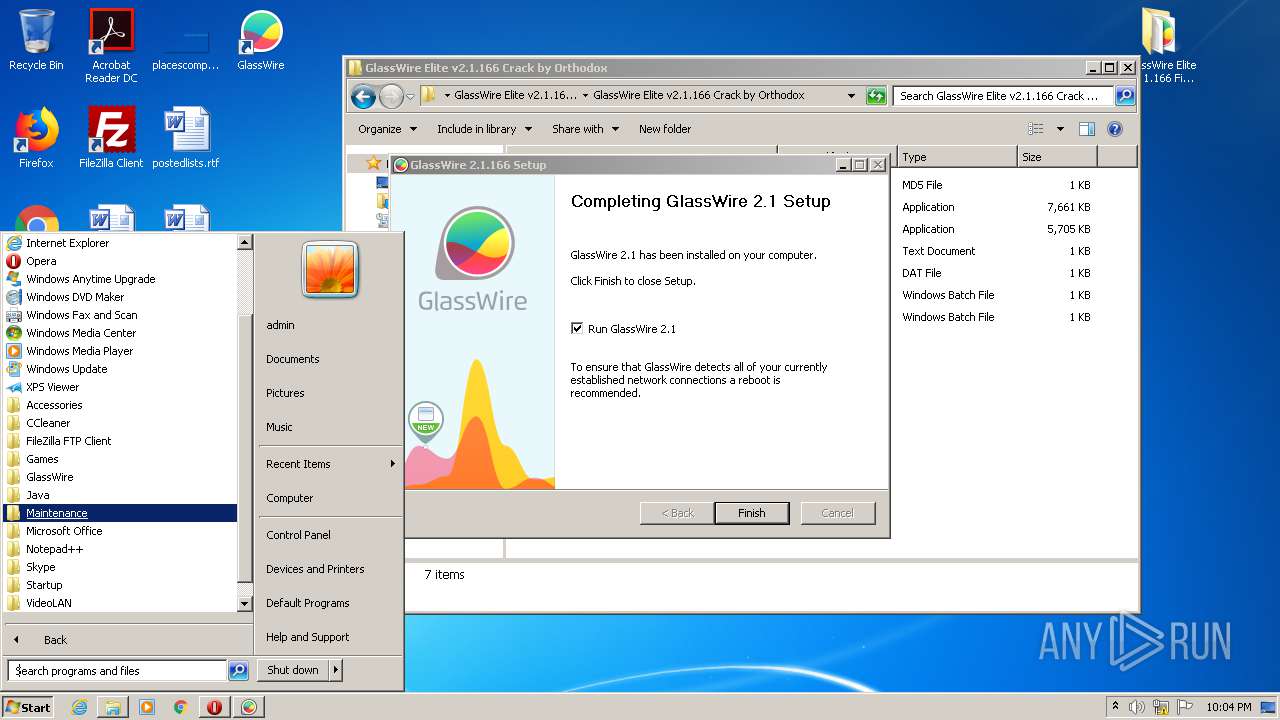Open Recycle Bin desktop icon
The width and height of the screenshot is (1280, 720).
pyautogui.click(x=36, y=41)
